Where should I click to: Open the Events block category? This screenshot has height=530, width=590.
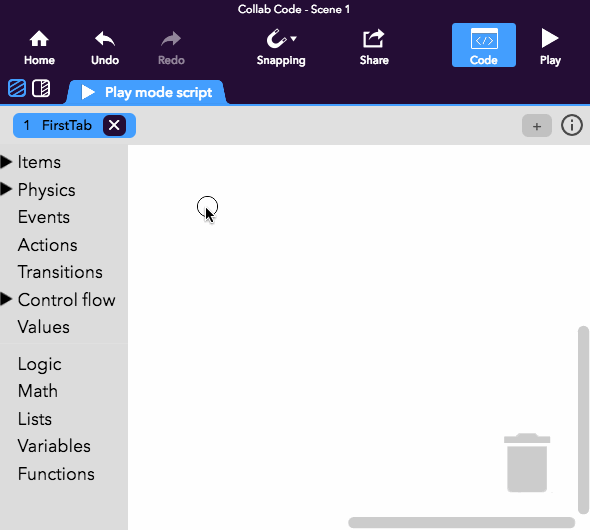(44, 217)
